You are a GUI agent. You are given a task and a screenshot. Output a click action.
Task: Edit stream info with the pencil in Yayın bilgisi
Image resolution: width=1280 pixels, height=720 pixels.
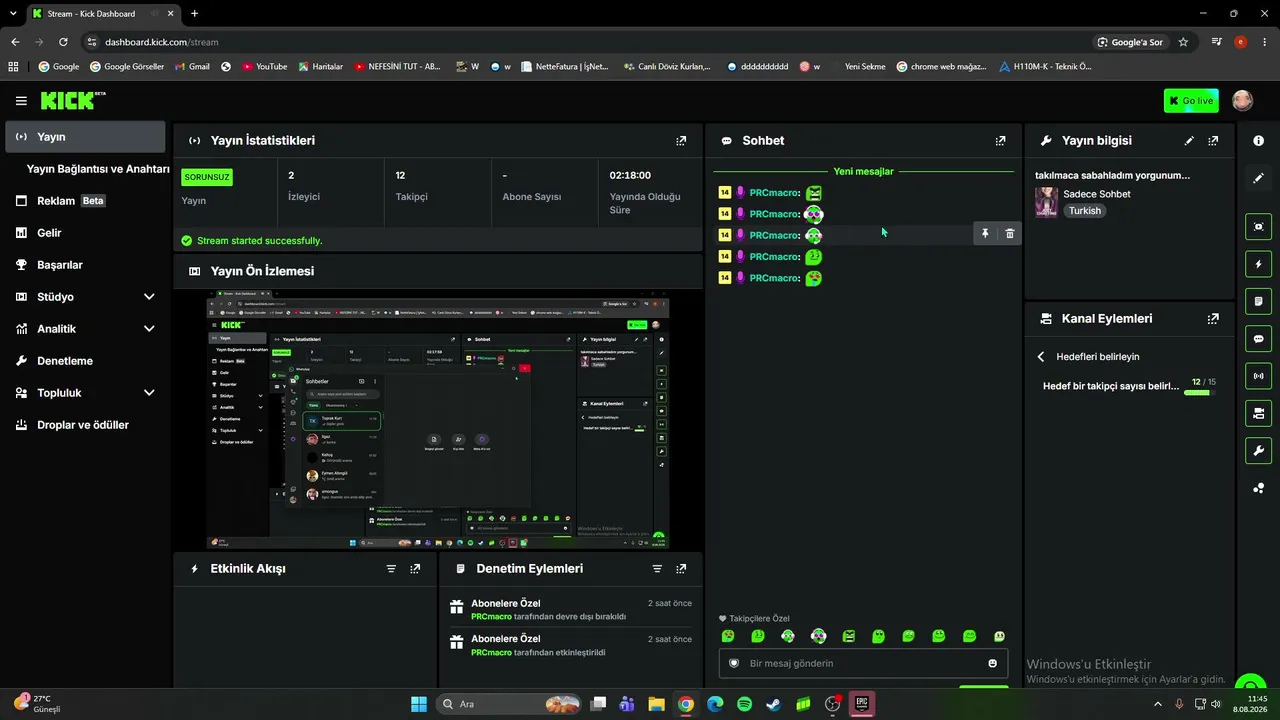tap(1189, 141)
